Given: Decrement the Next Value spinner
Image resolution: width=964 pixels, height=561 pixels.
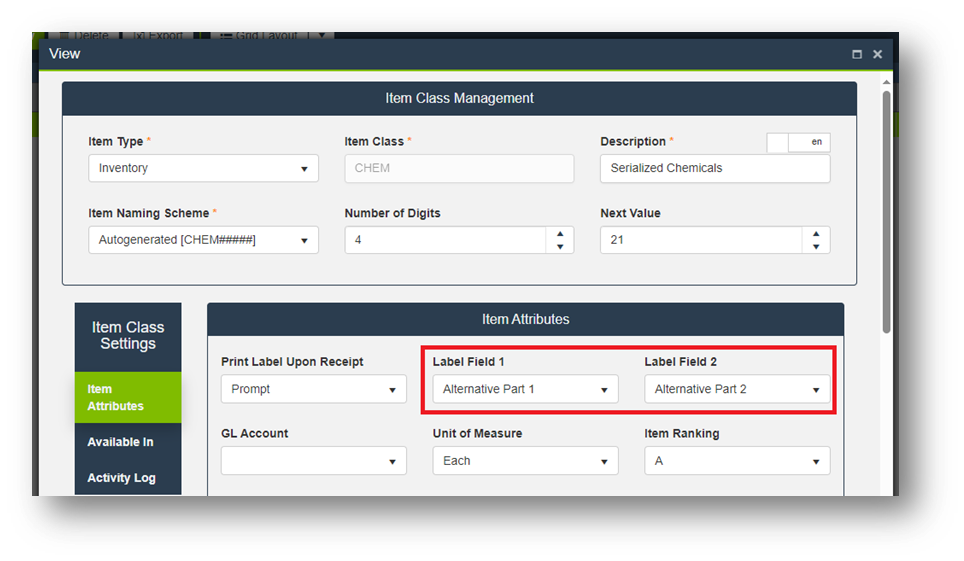Looking at the screenshot, I should click(x=816, y=247).
